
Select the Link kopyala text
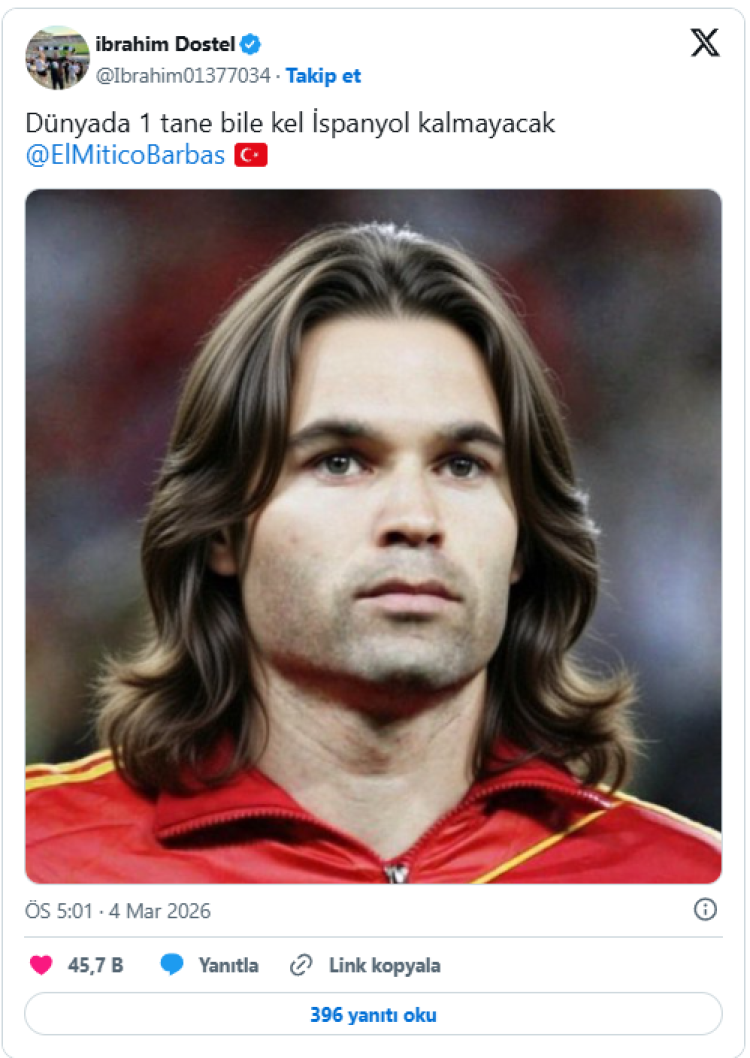pyautogui.click(x=384, y=966)
